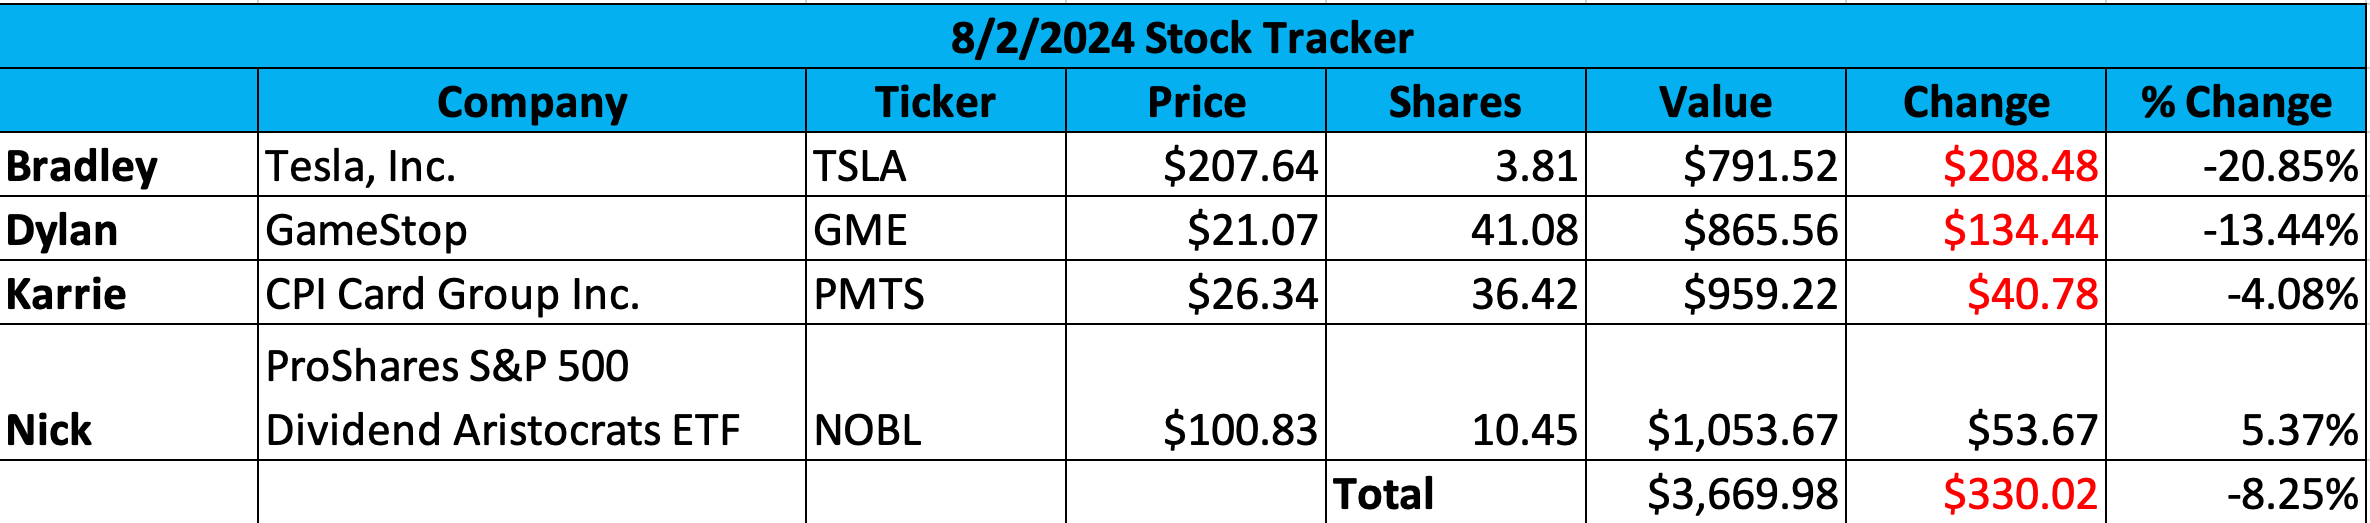Select the Shares column header
This screenshot has height=523, width=2370.
pos(1455,102)
